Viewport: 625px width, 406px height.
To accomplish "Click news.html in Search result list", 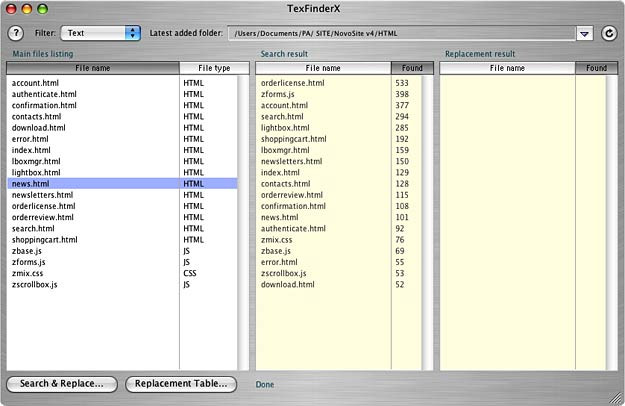I will click(279, 217).
